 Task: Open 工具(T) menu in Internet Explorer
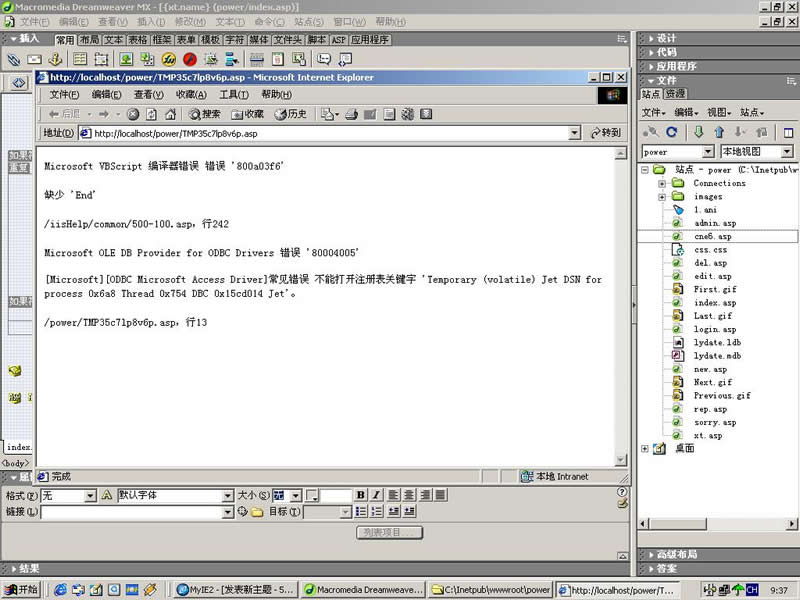[x=234, y=94]
